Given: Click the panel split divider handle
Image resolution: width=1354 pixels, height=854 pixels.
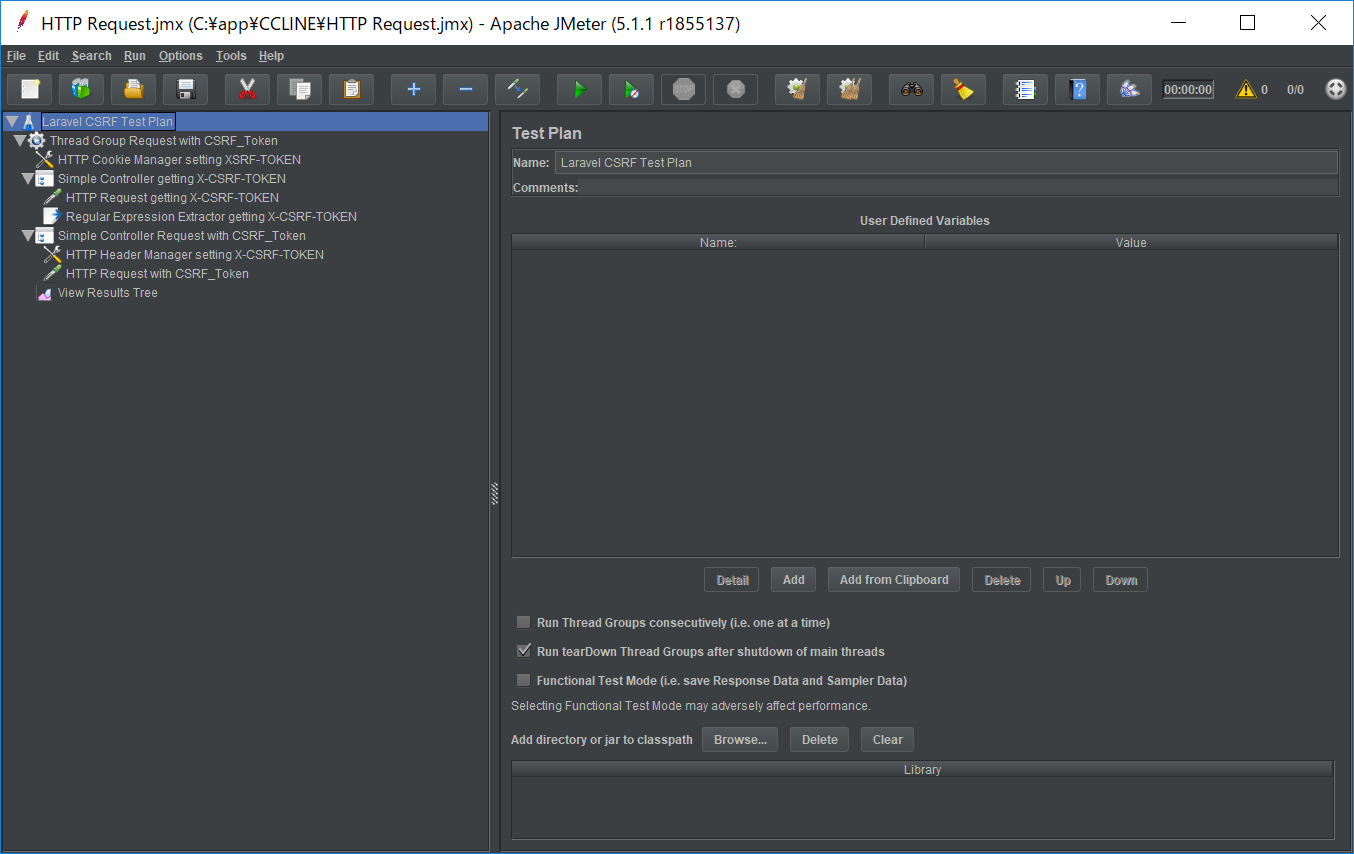Looking at the screenshot, I should [494, 494].
